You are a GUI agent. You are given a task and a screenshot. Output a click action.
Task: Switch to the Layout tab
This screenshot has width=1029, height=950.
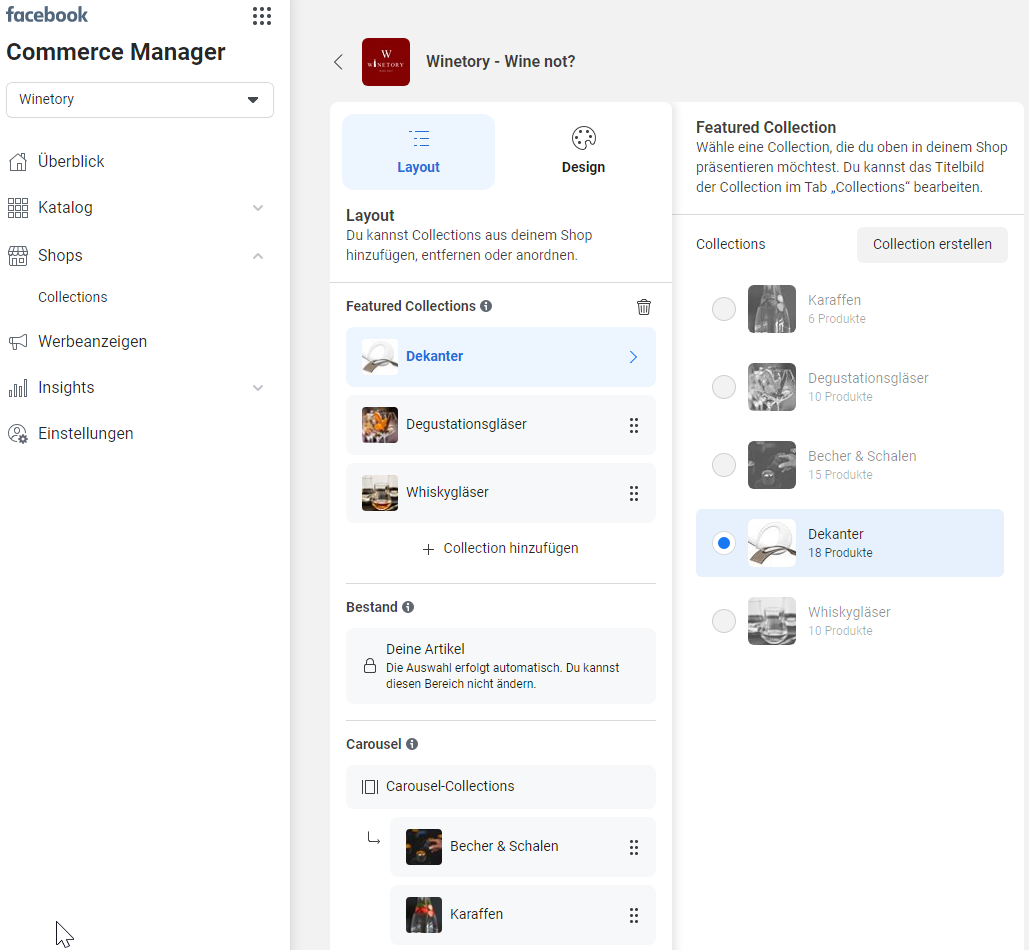point(419,152)
